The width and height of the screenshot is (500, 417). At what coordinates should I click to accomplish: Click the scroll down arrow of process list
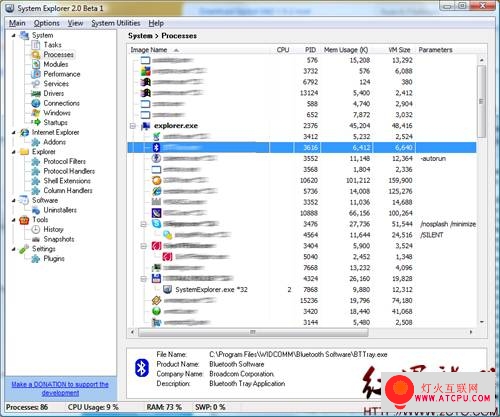(x=482, y=322)
